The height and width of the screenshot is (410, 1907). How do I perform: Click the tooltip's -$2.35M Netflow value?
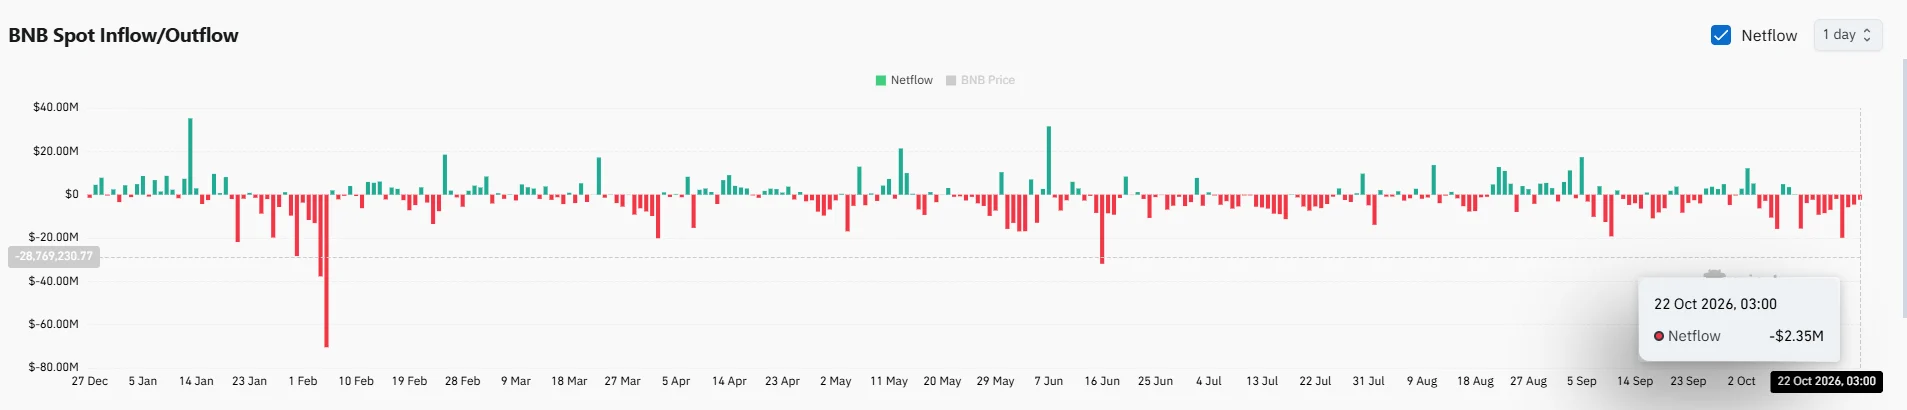click(x=1796, y=336)
